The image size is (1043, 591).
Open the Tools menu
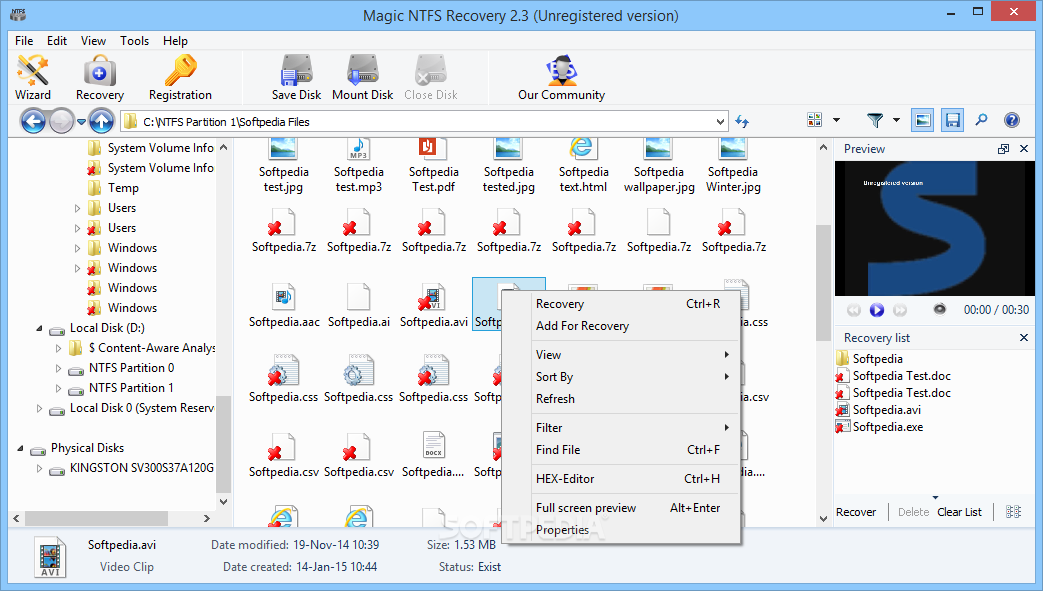[134, 41]
